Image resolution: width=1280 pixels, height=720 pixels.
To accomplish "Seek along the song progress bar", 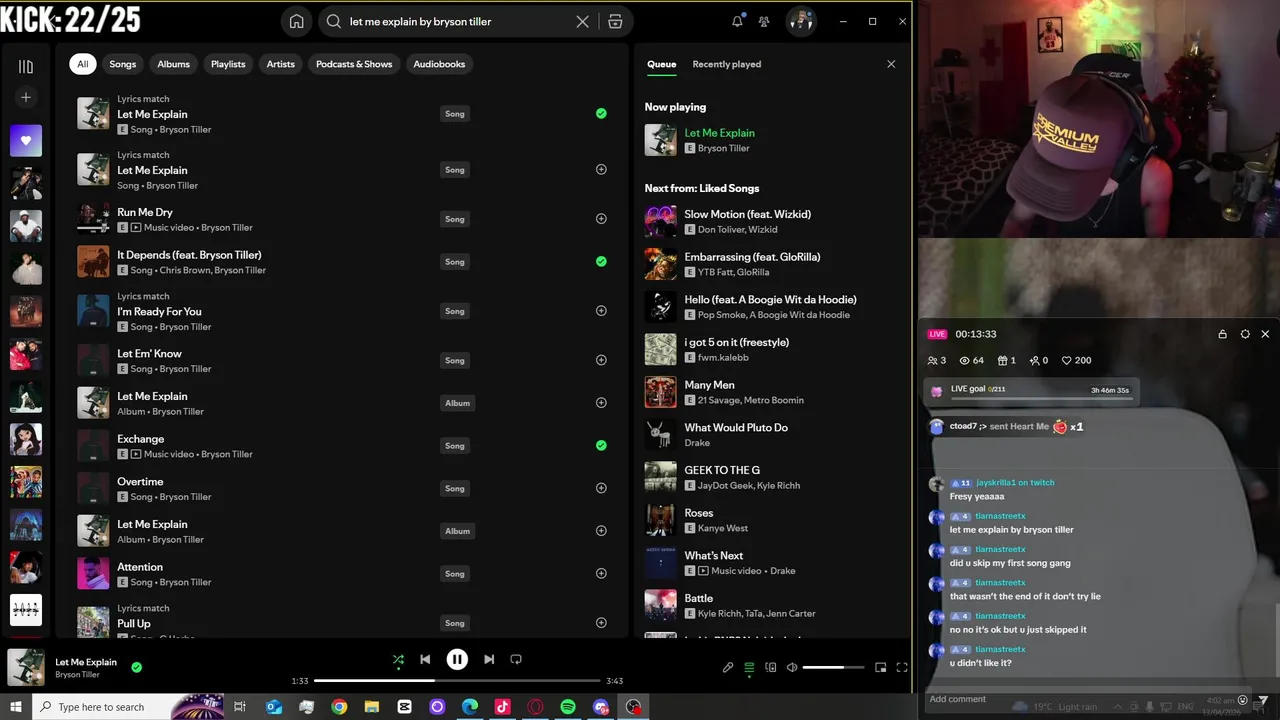I will click(457, 681).
